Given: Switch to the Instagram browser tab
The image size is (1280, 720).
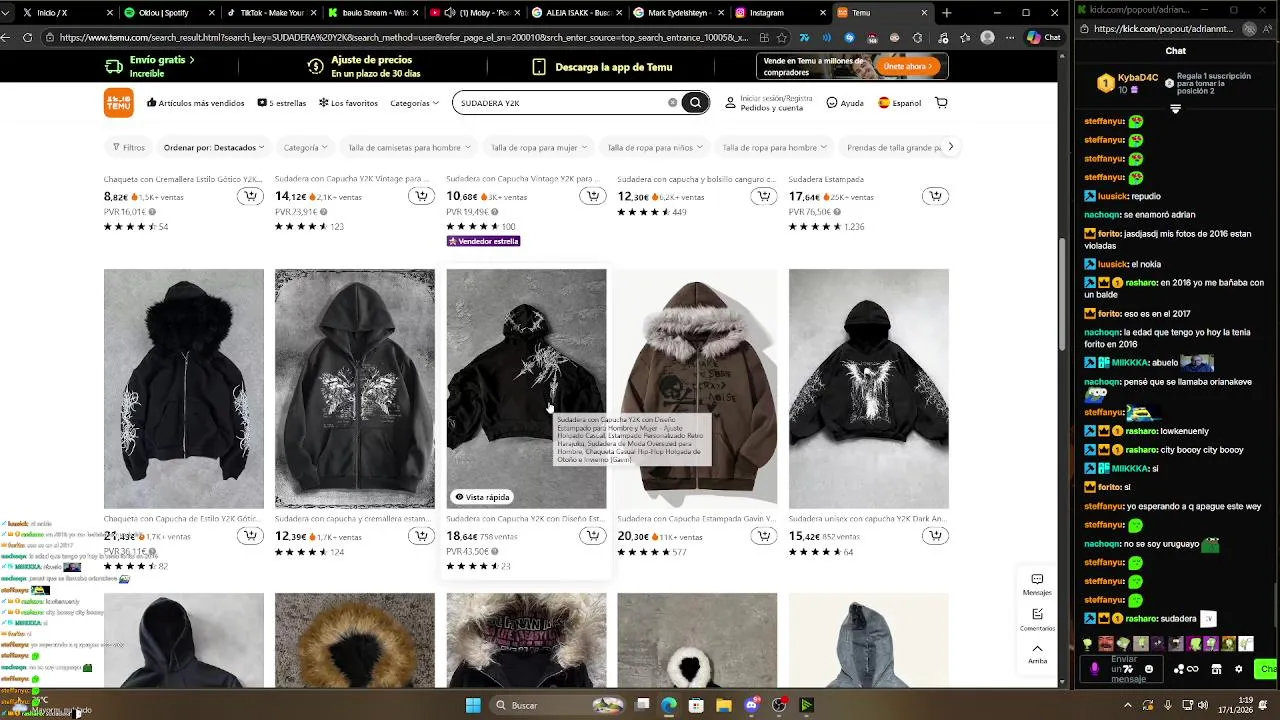Looking at the screenshot, I should tap(778, 13).
